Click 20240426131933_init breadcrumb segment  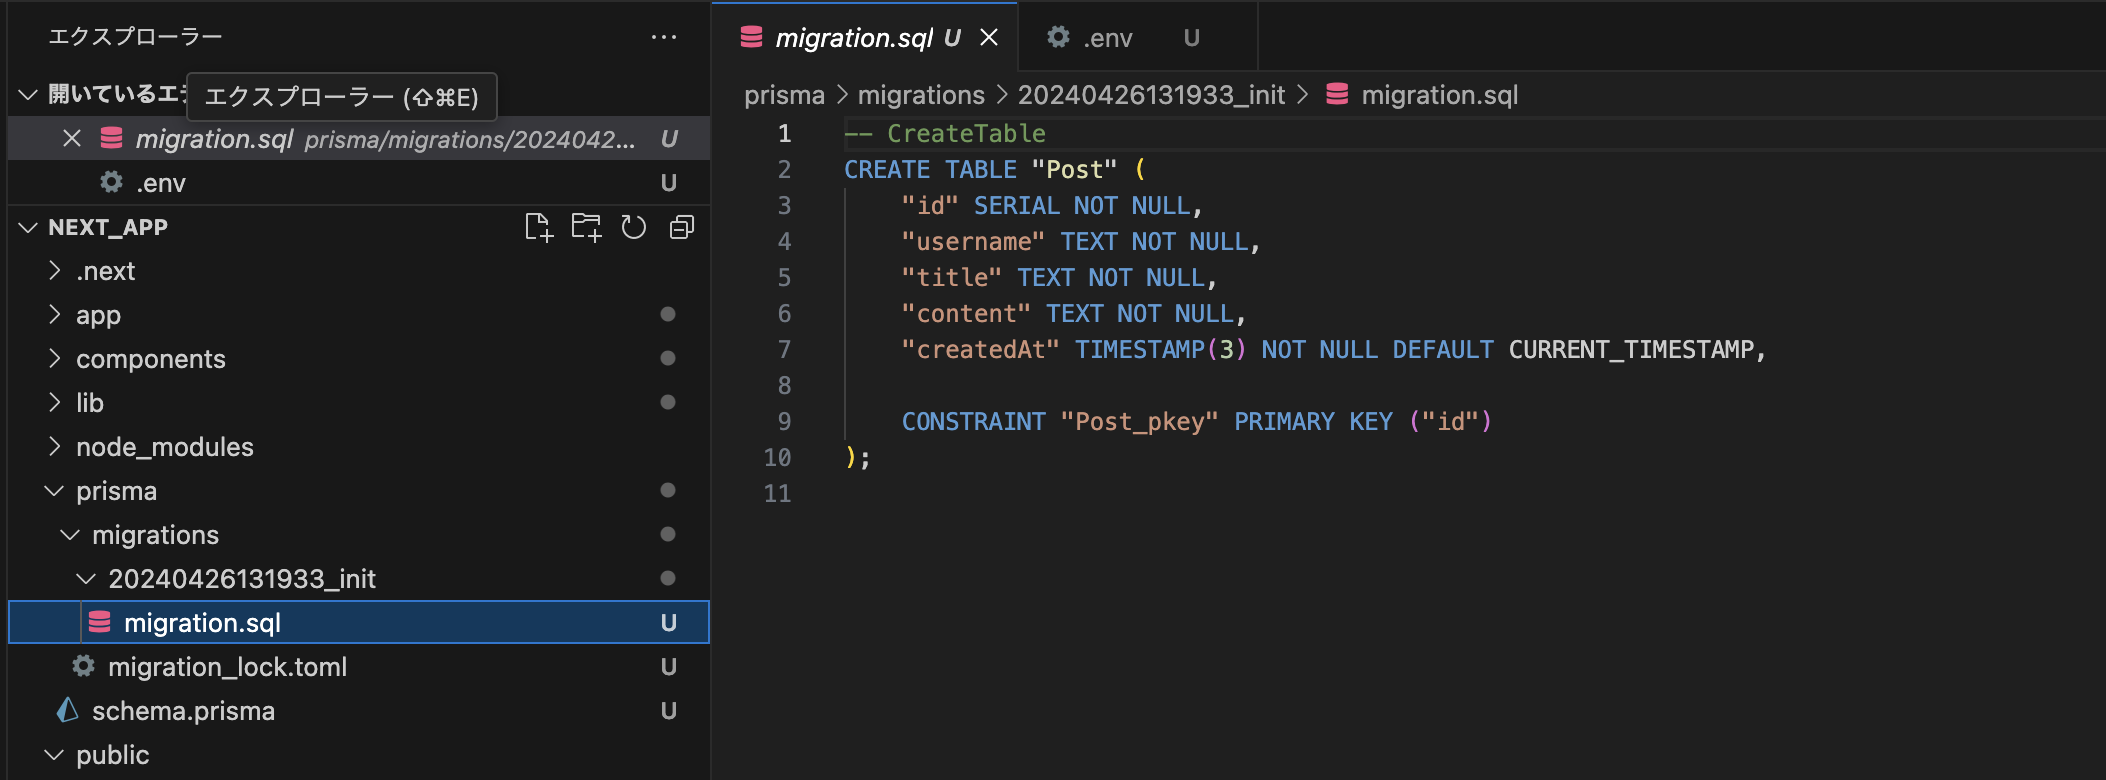pos(1151,95)
